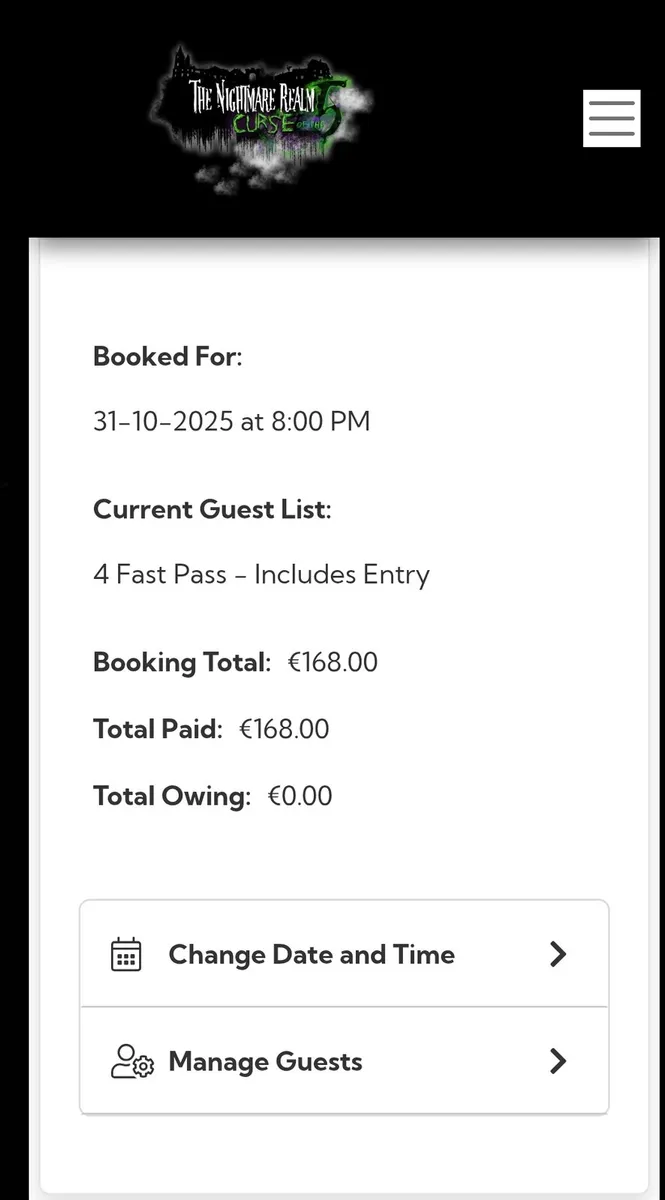Select the €0.00 Total Owing amount
Image resolution: width=665 pixels, height=1200 pixels.
point(300,796)
